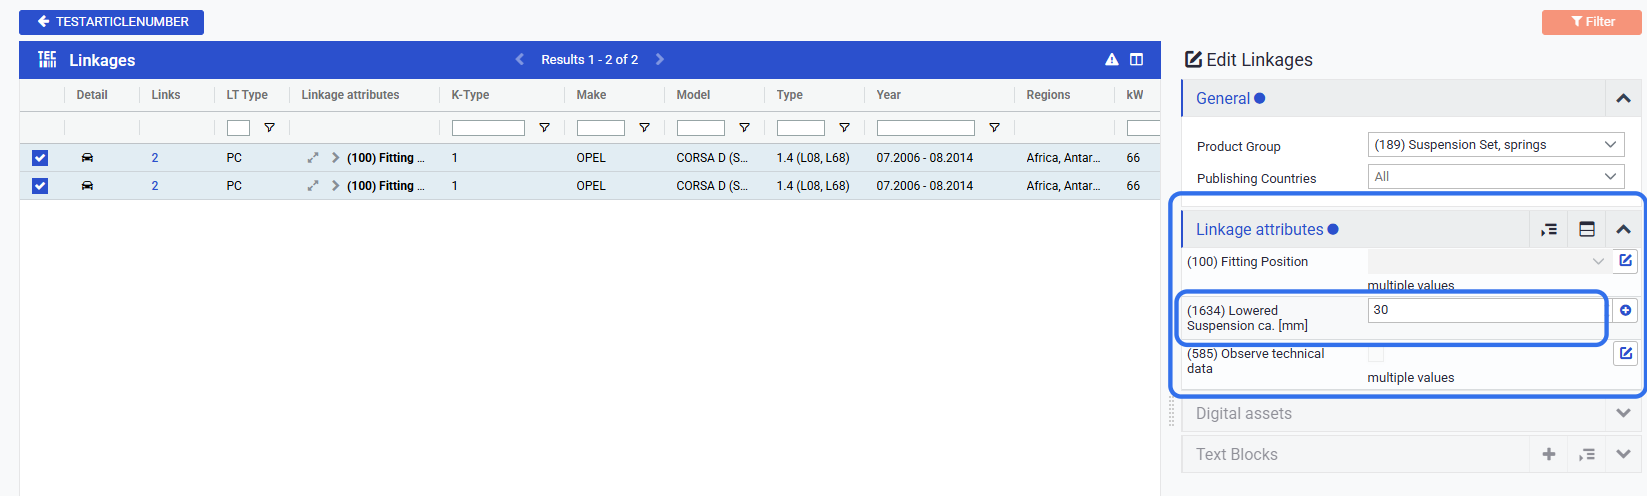This screenshot has width=1647, height=496.
Task: Sort by the Links column header
Action: [166, 95]
